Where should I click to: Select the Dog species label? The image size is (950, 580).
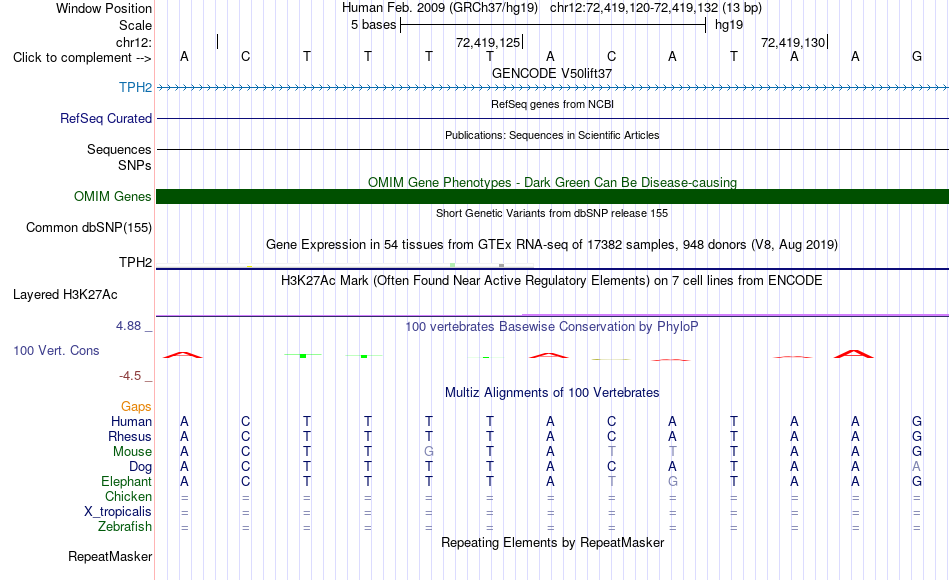click(140, 467)
